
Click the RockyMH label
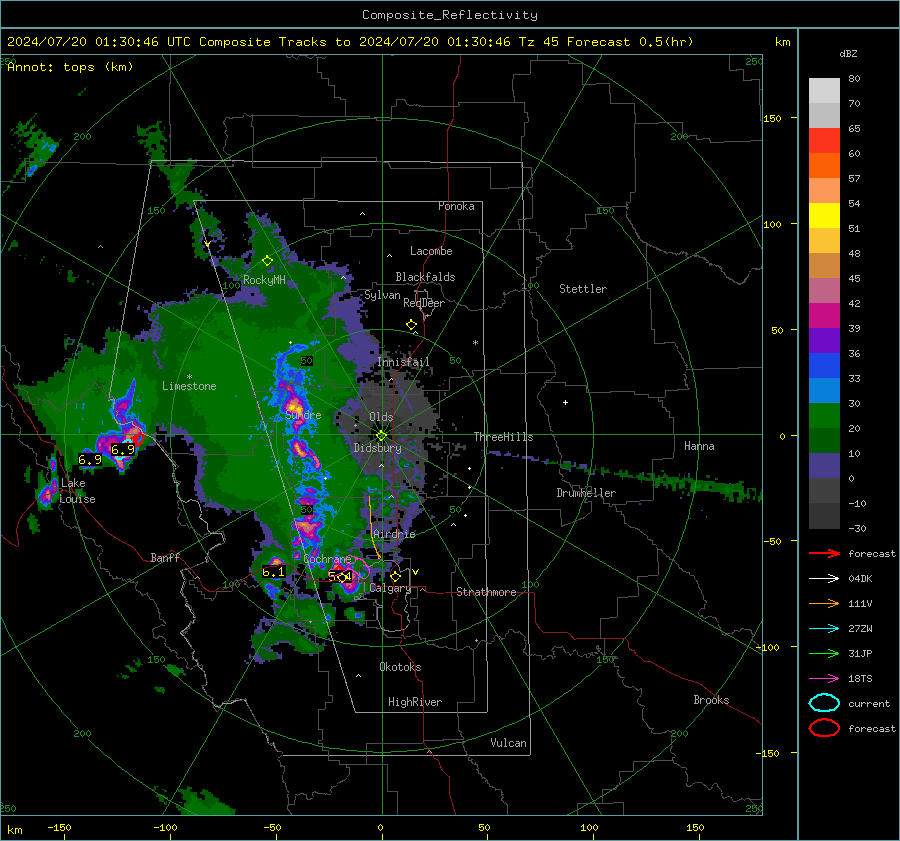point(264,280)
